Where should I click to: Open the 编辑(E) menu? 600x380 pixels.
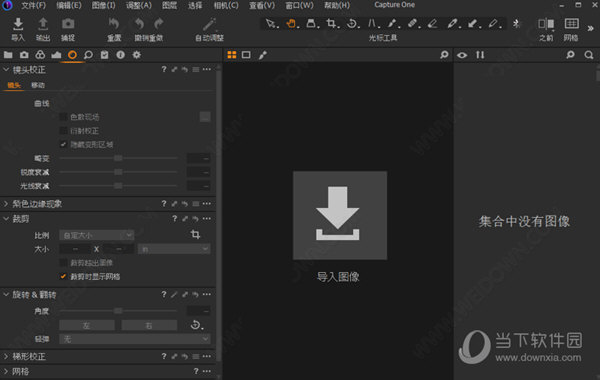[x=69, y=5]
